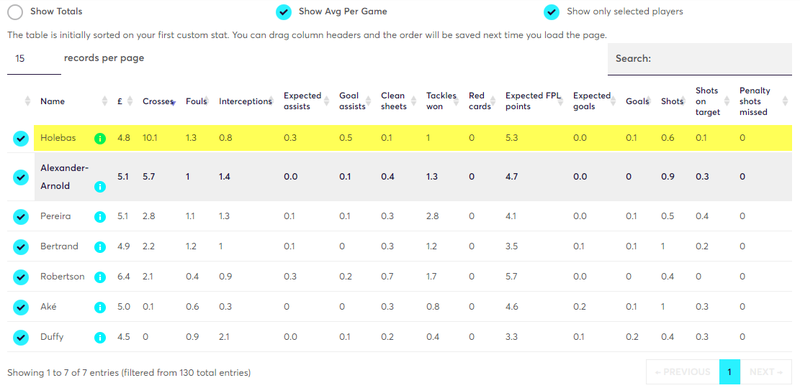The width and height of the screenshot is (800, 388).
Task: Select page 1 in pagination
Action: [730, 372]
